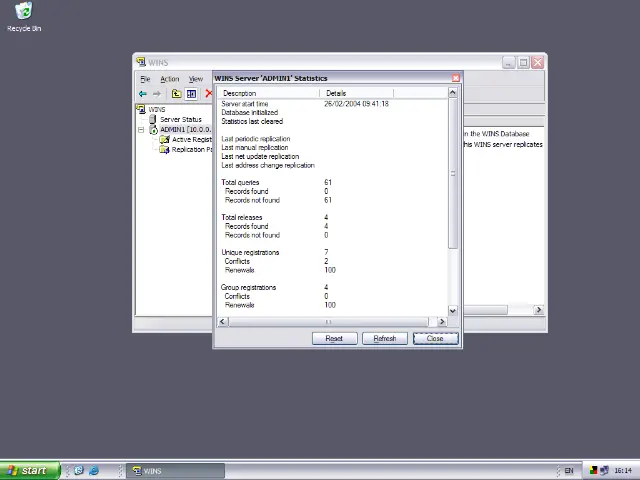The width and height of the screenshot is (640, 480).
Task: Click scroll-right arrow in WINS main pane
Action: tap(539, 310)
